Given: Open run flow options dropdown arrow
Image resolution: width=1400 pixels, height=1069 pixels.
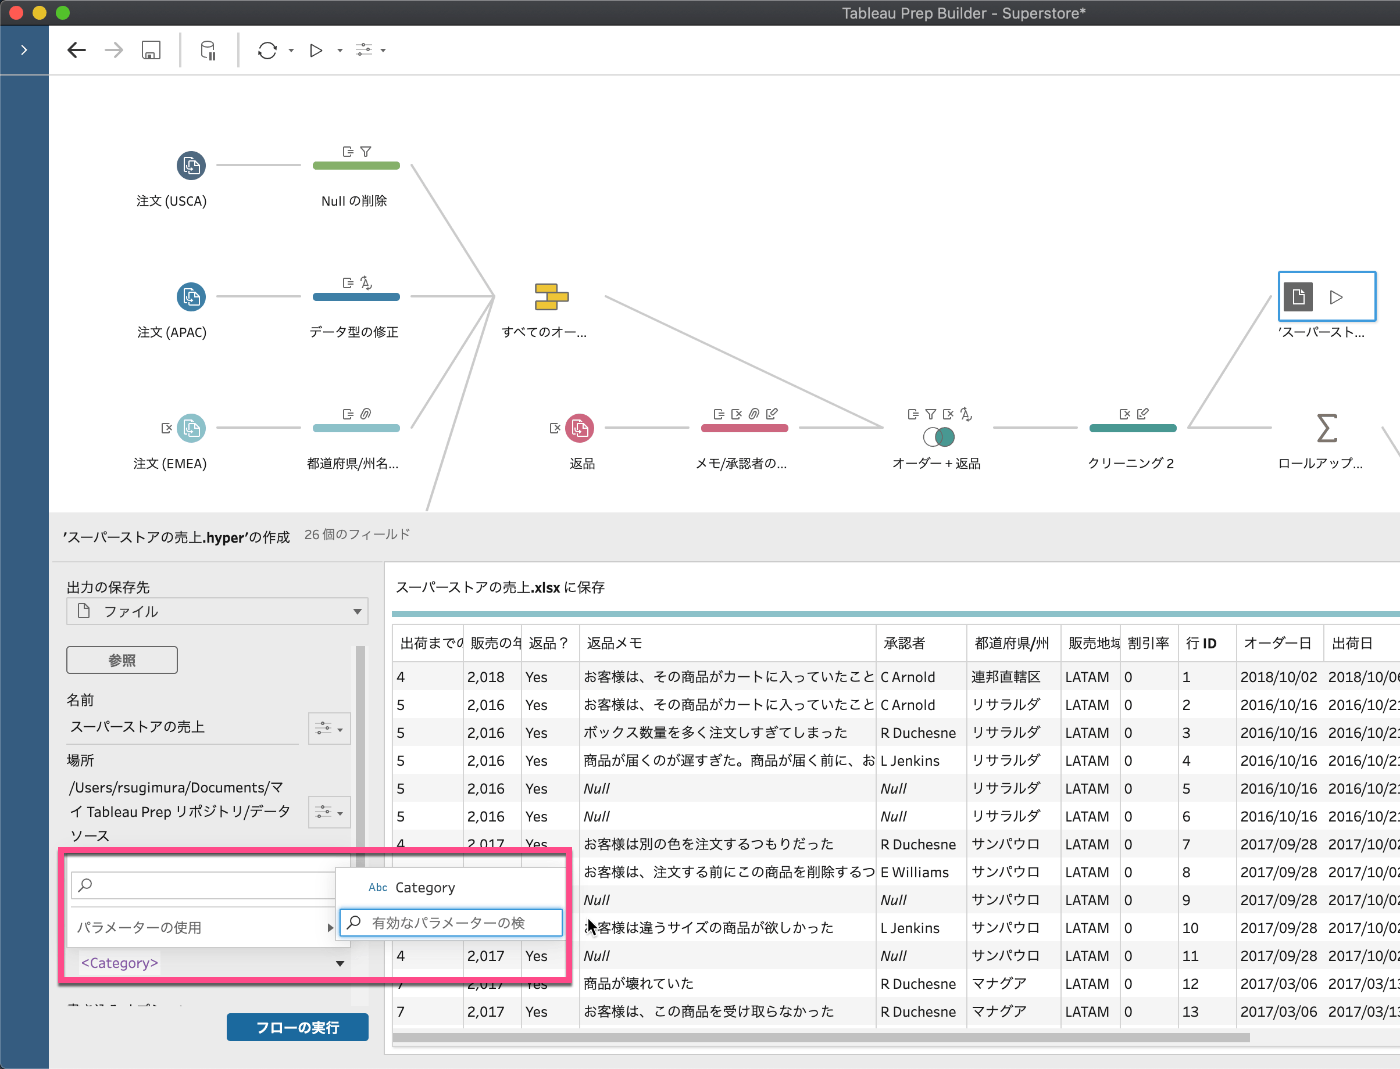Looking at the screenshot, I should coord(340,50).
